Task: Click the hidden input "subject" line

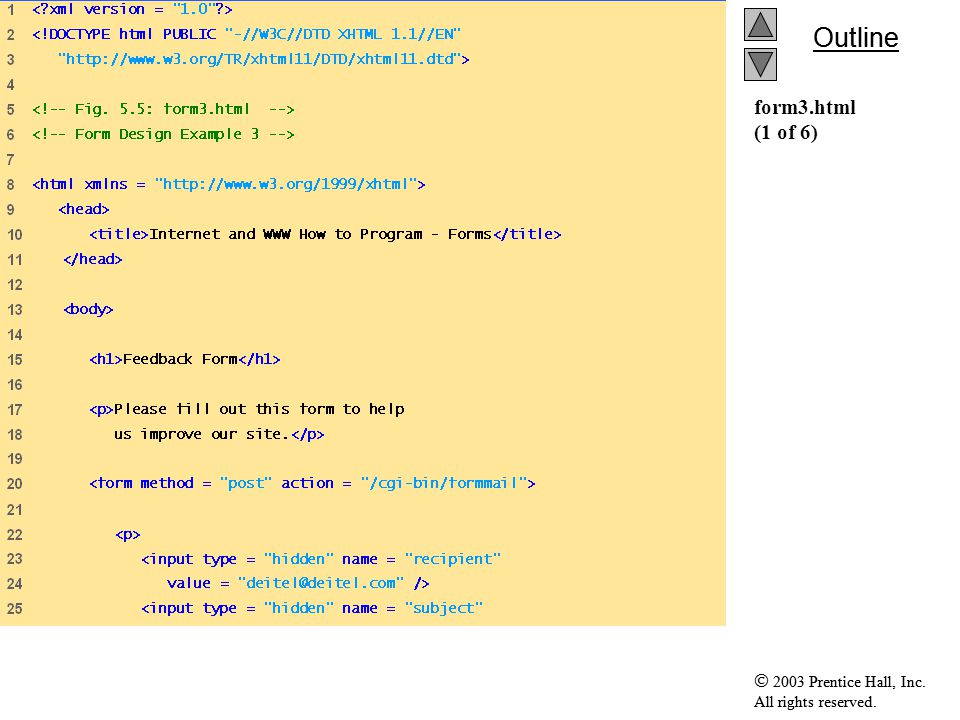Action: (x=312, y=609)
